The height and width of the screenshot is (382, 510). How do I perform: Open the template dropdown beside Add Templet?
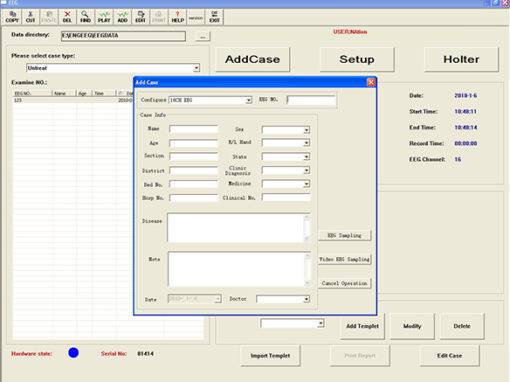(320, 323)
